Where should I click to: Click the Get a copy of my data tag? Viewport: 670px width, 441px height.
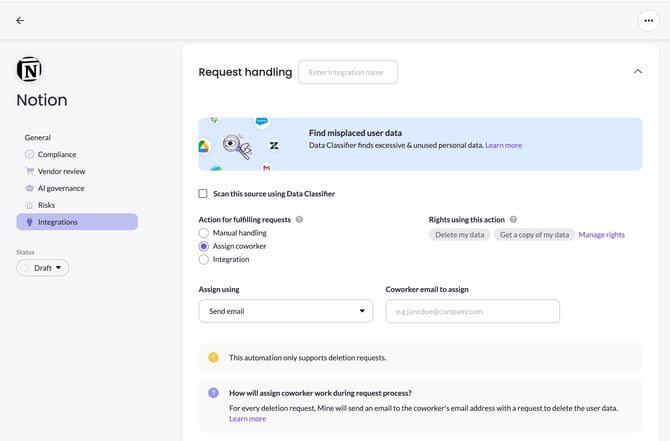click(x=534, y=235)
